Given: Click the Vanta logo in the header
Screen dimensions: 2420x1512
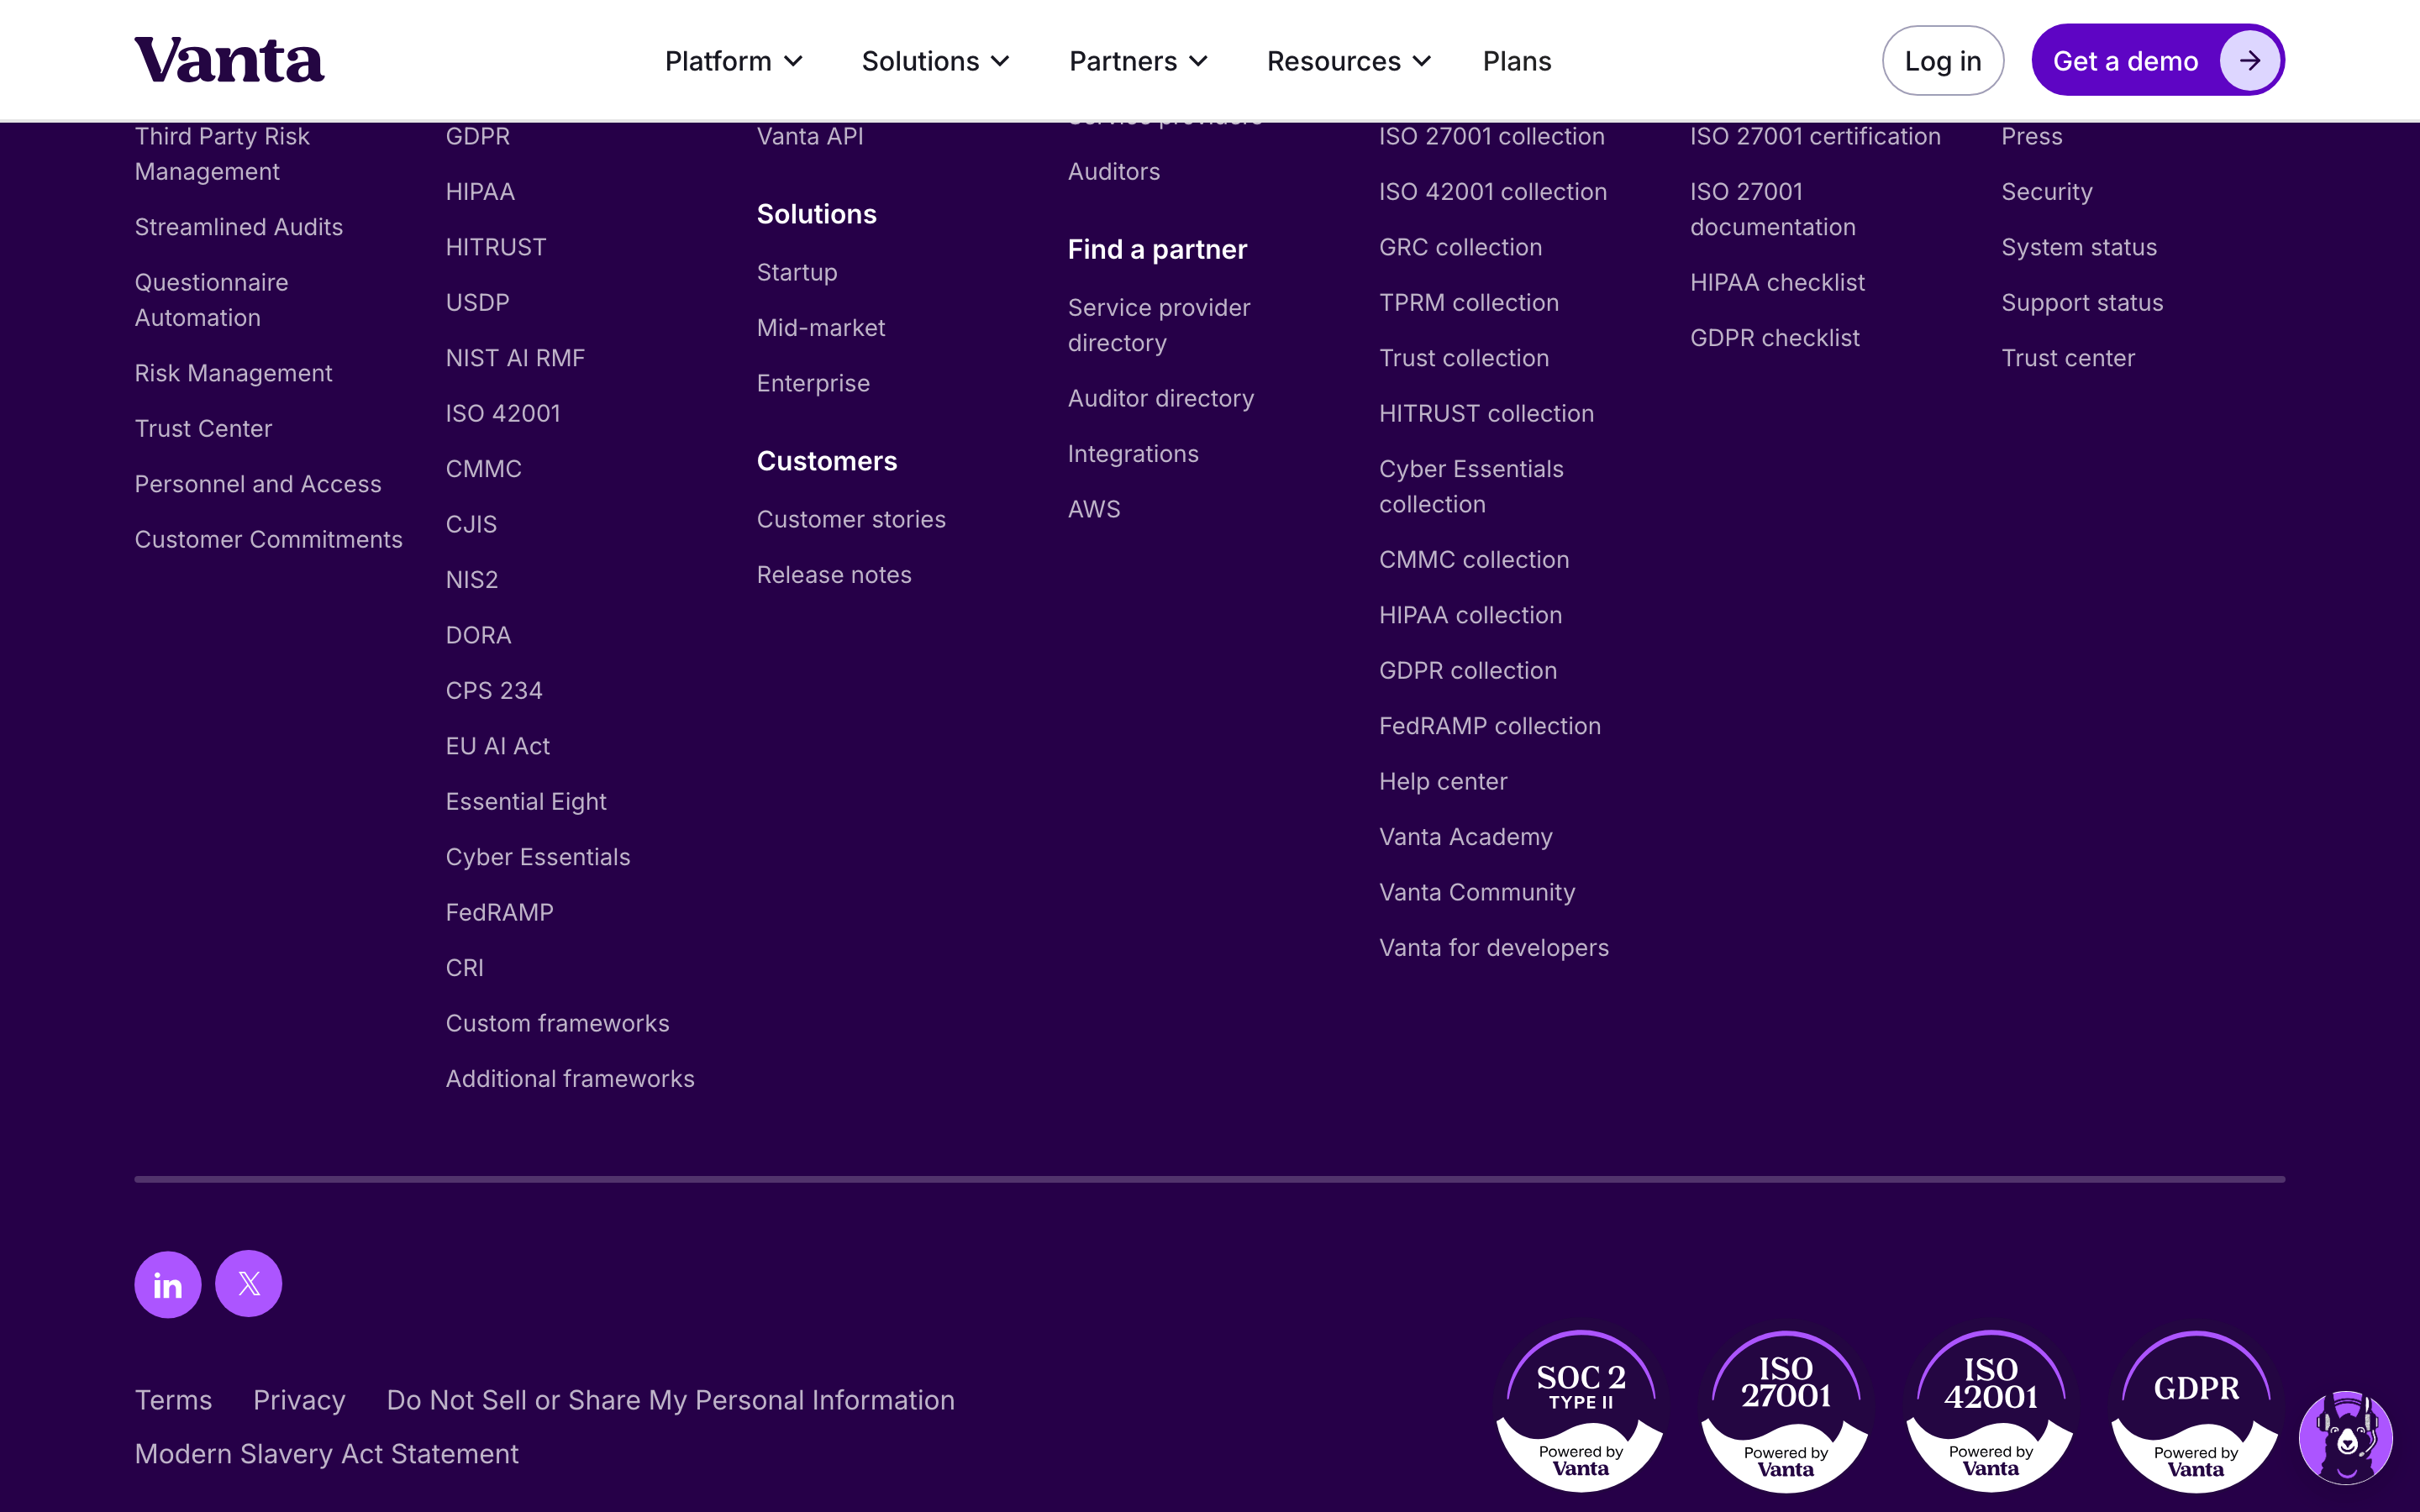Looking at the screenshot, I should pyautogui.click(x=229, y=60).
